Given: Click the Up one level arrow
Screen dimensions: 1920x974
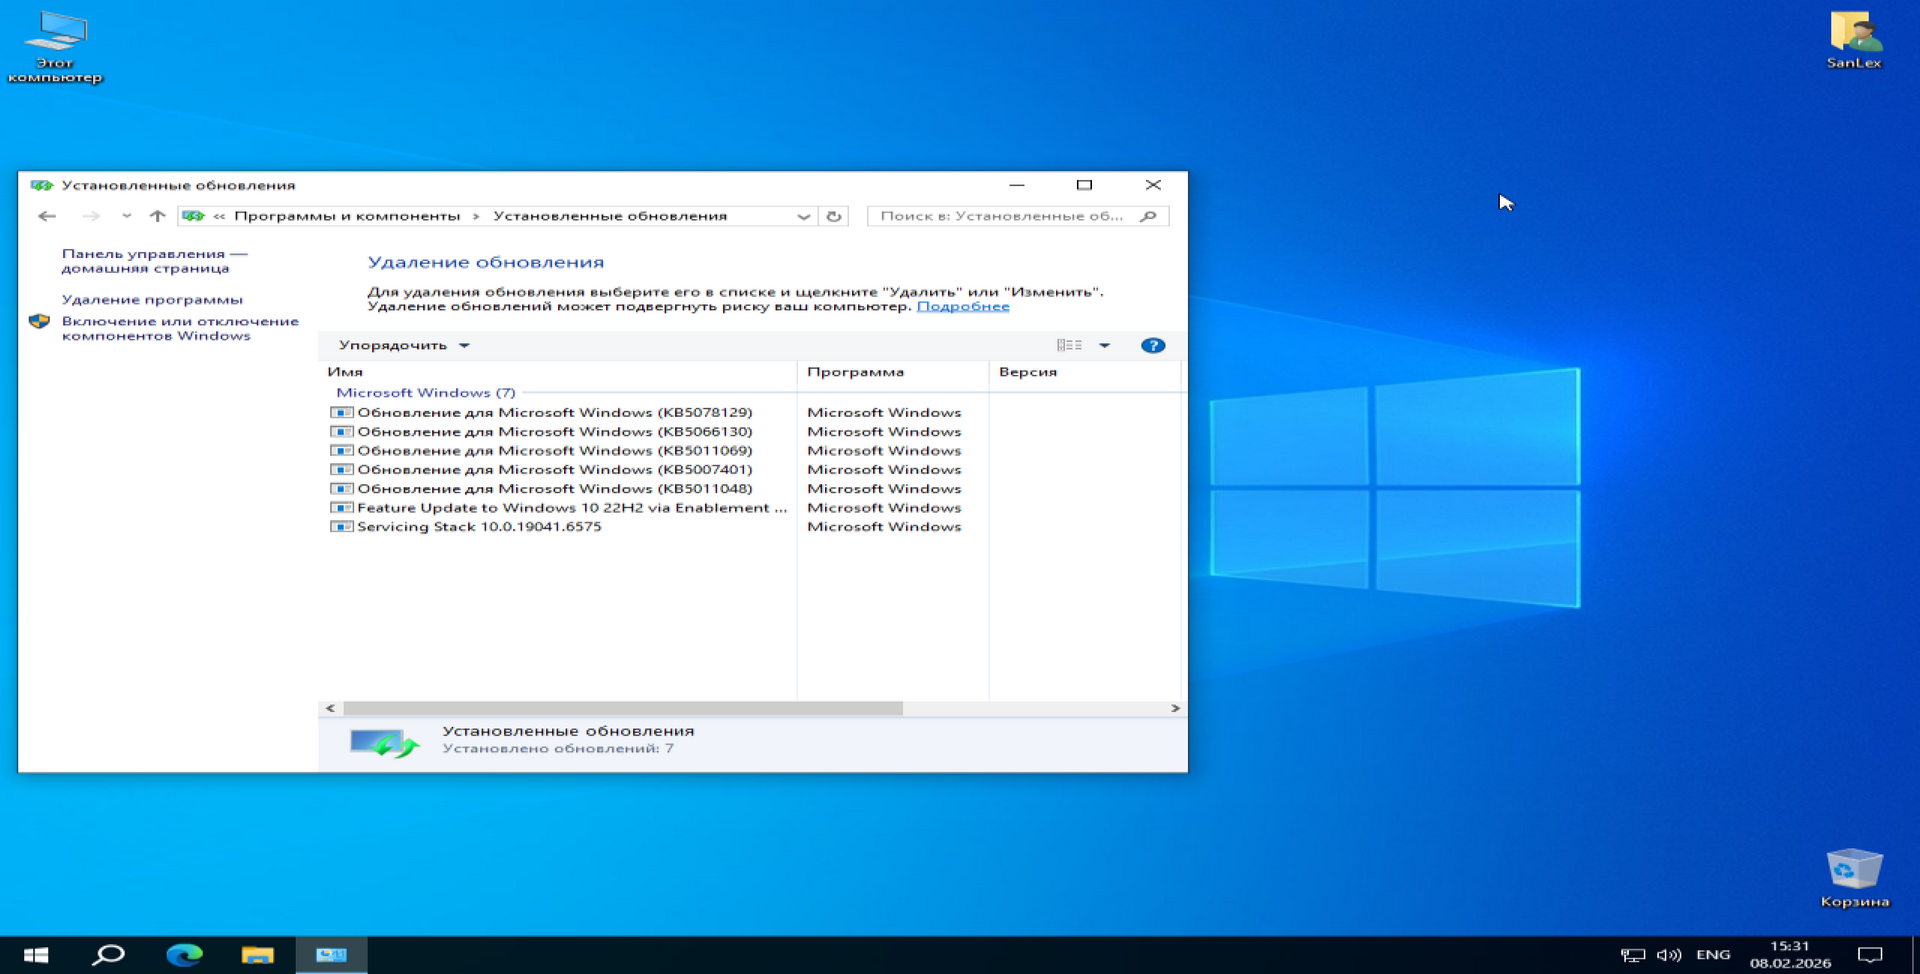Looking at the screenshot, I should click(x=157, y=216).
